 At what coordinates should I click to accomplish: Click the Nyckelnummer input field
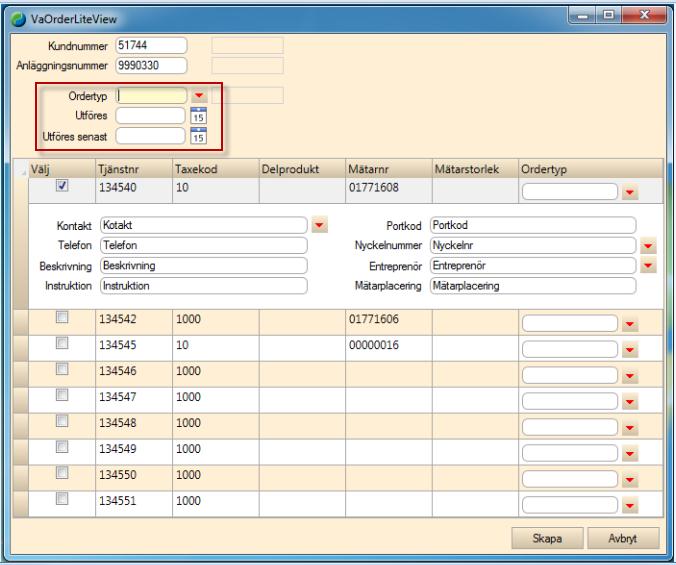(533, 245)
